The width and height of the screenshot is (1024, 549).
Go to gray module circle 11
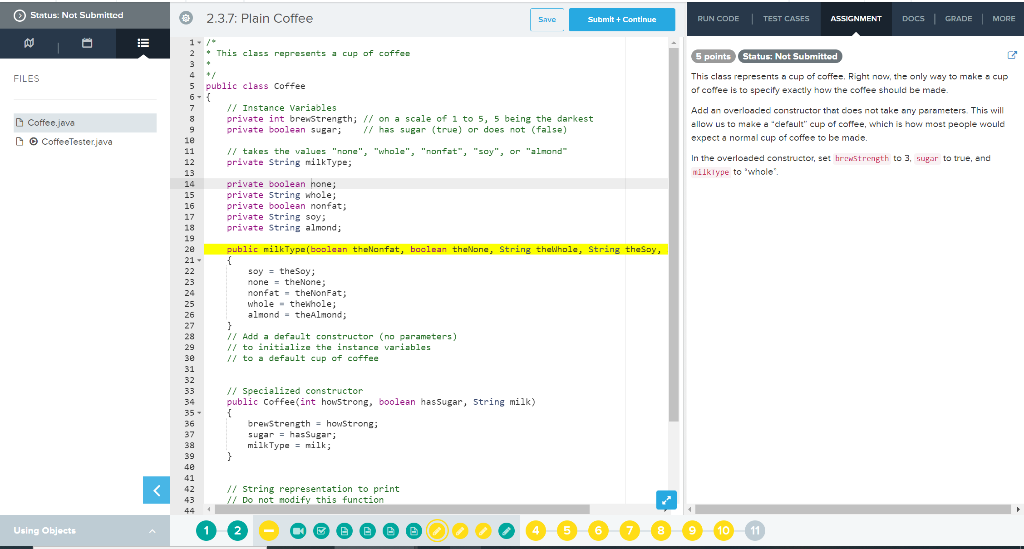click(755, 531)
